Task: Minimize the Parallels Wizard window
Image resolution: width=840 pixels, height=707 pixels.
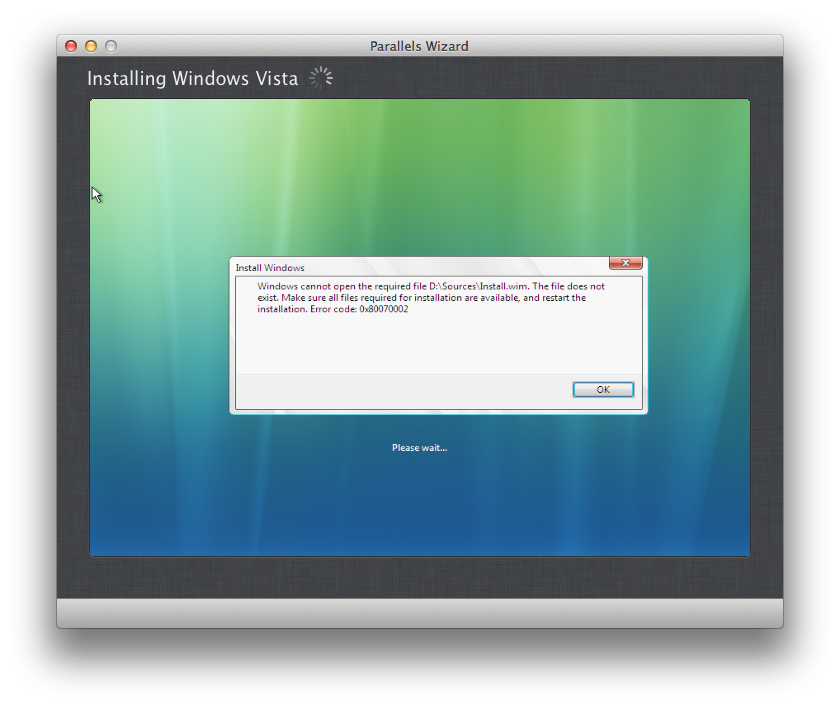Action: point(91,46)
